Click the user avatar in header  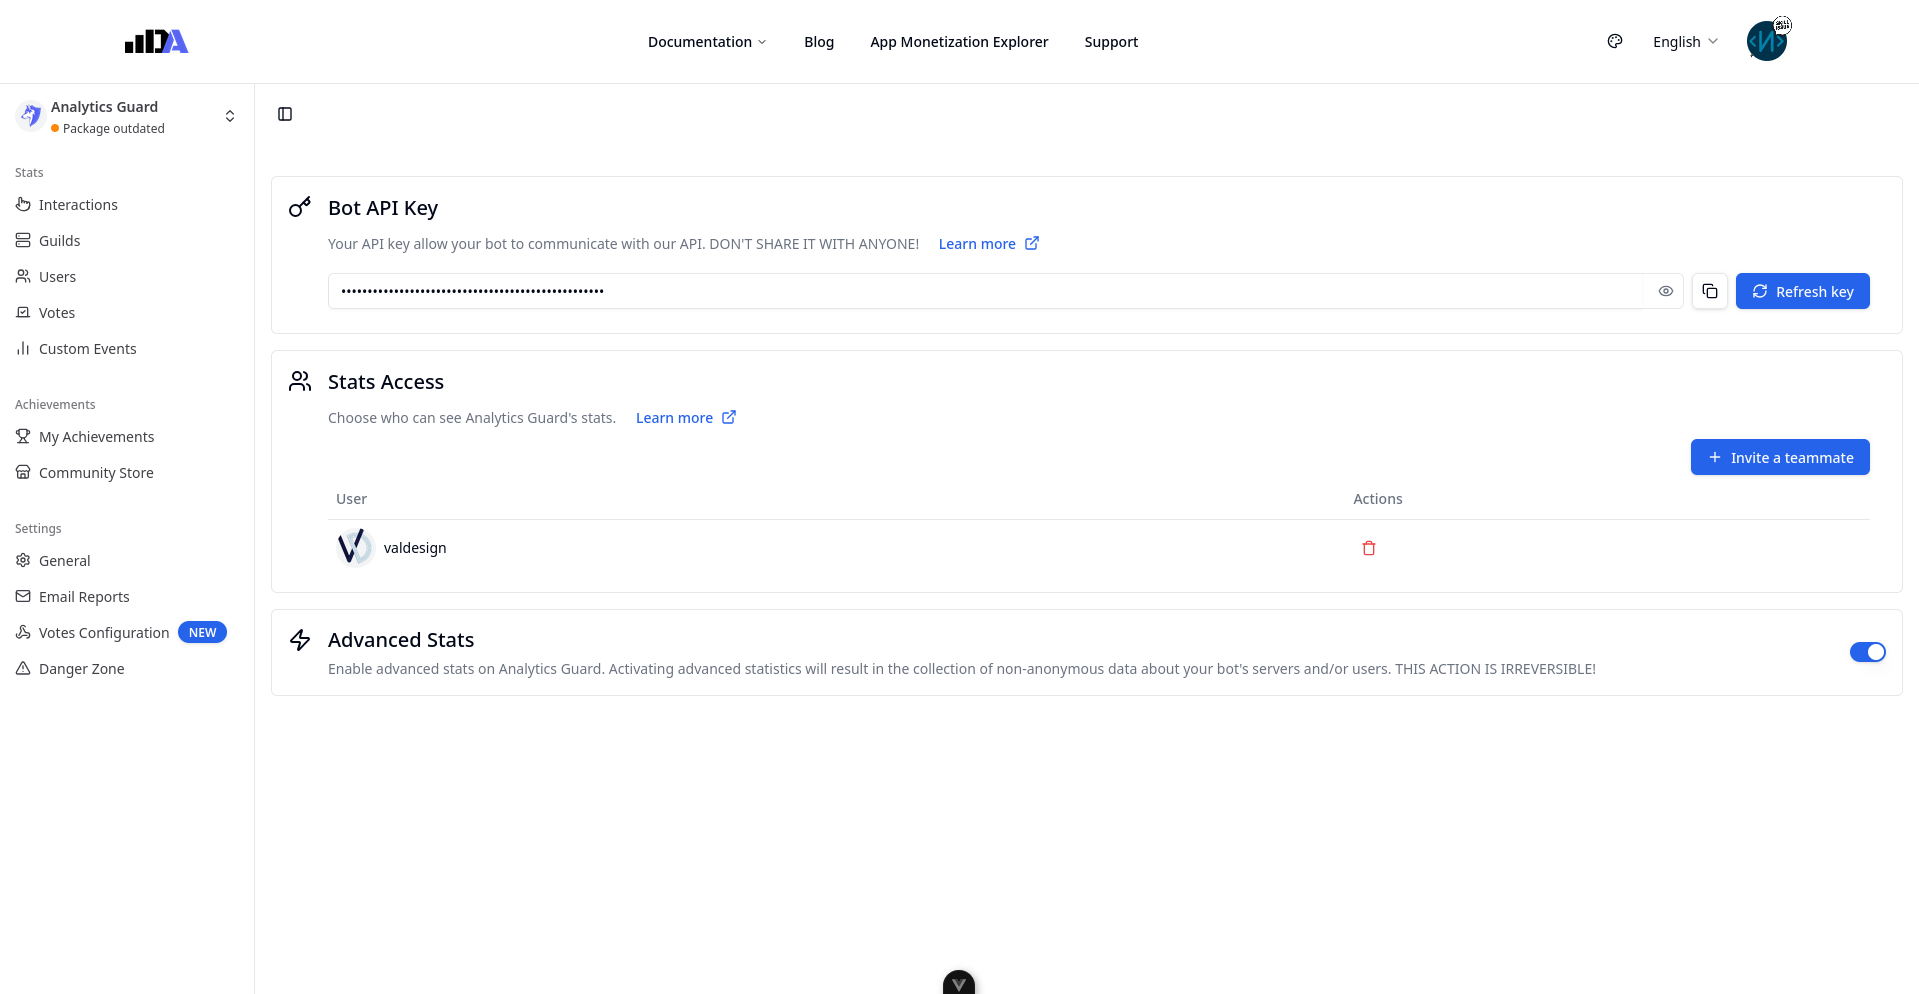point(1766,41)
